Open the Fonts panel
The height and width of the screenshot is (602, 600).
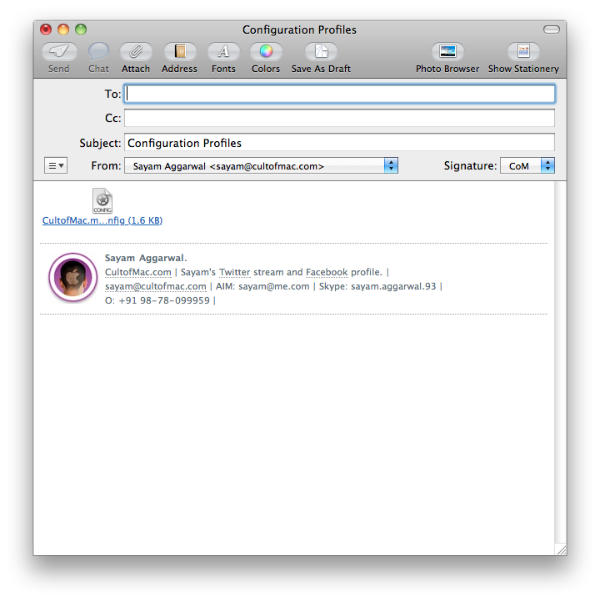pyautogui.click(x=223, y=51)
